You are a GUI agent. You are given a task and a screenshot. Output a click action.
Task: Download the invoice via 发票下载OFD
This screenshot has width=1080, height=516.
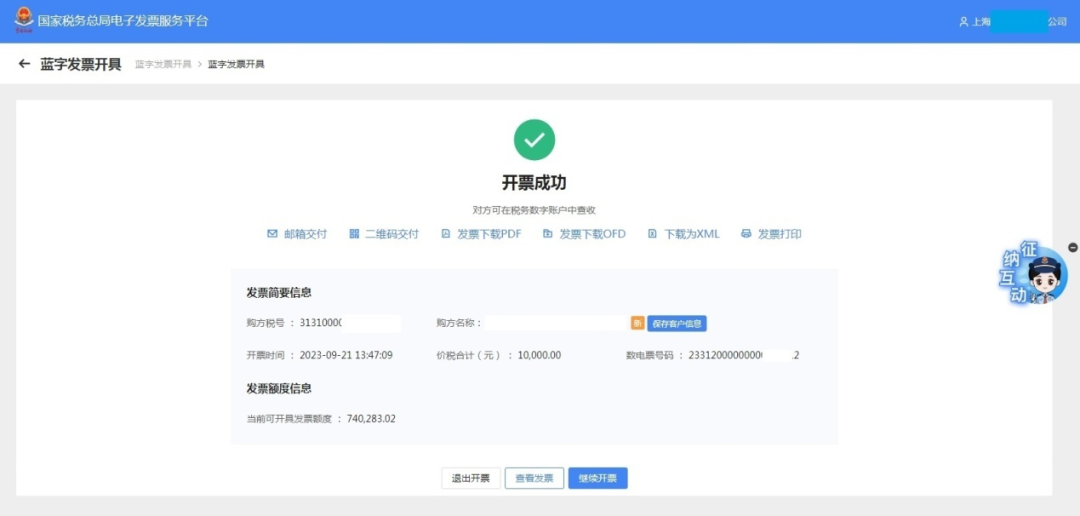(x=584, y=234)
